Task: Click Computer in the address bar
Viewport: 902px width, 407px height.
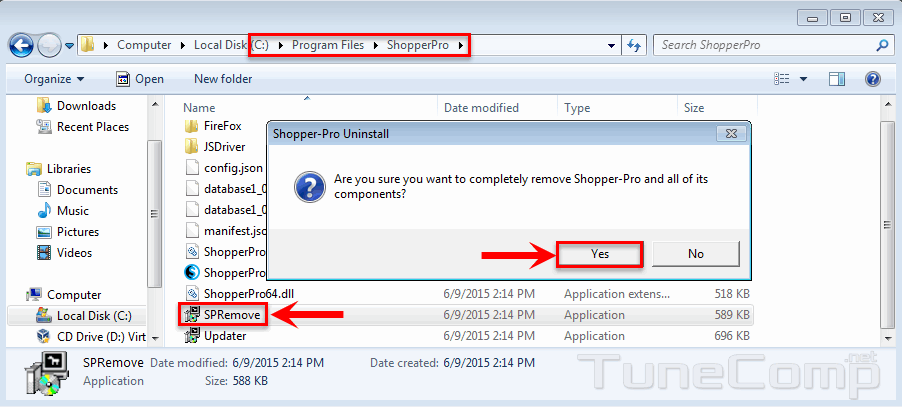Action: point(144,45)
